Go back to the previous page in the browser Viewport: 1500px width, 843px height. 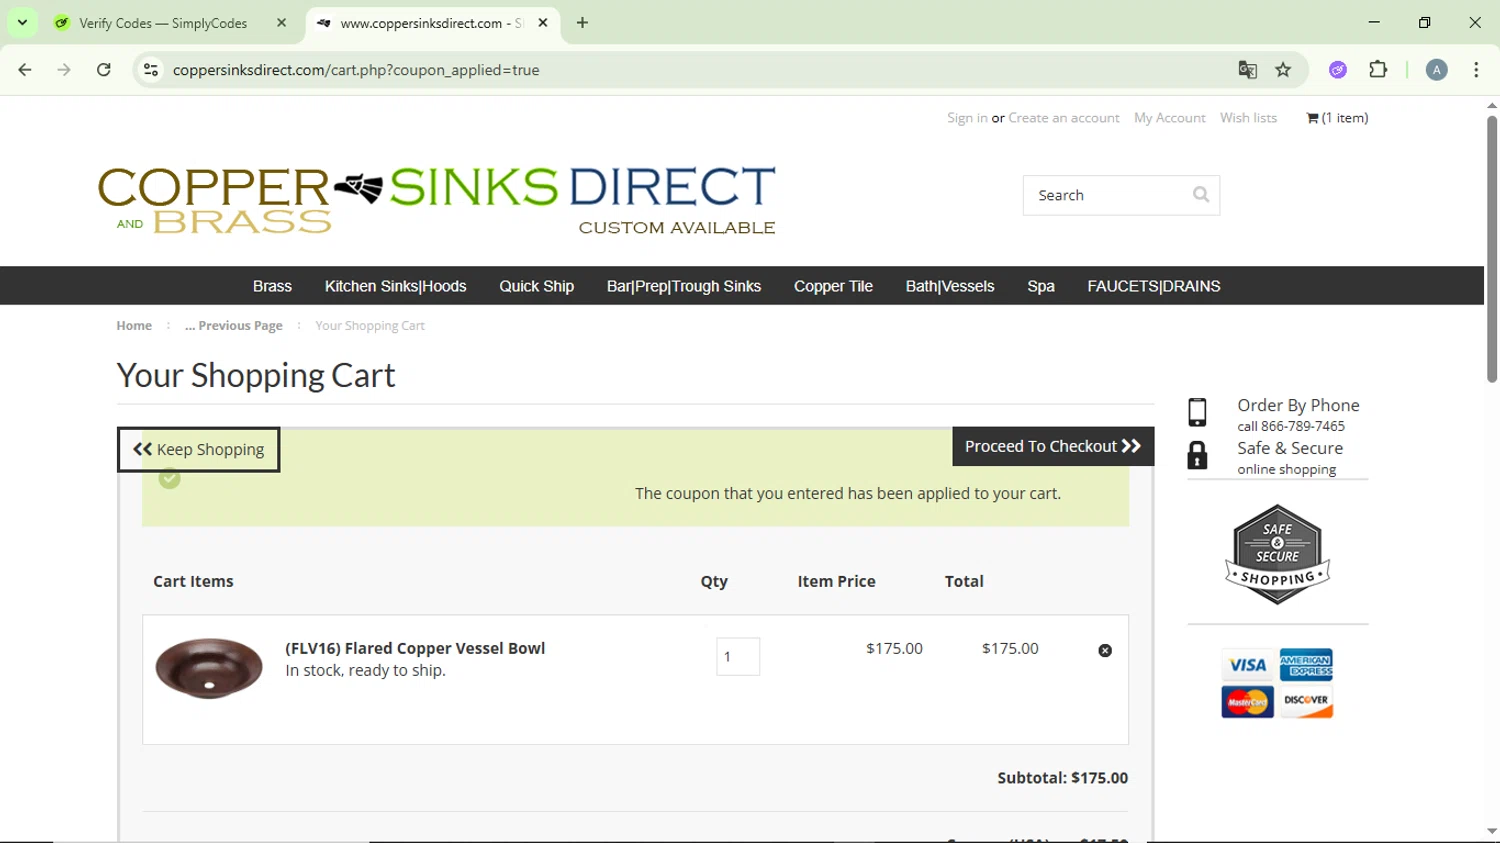(25, 70)
